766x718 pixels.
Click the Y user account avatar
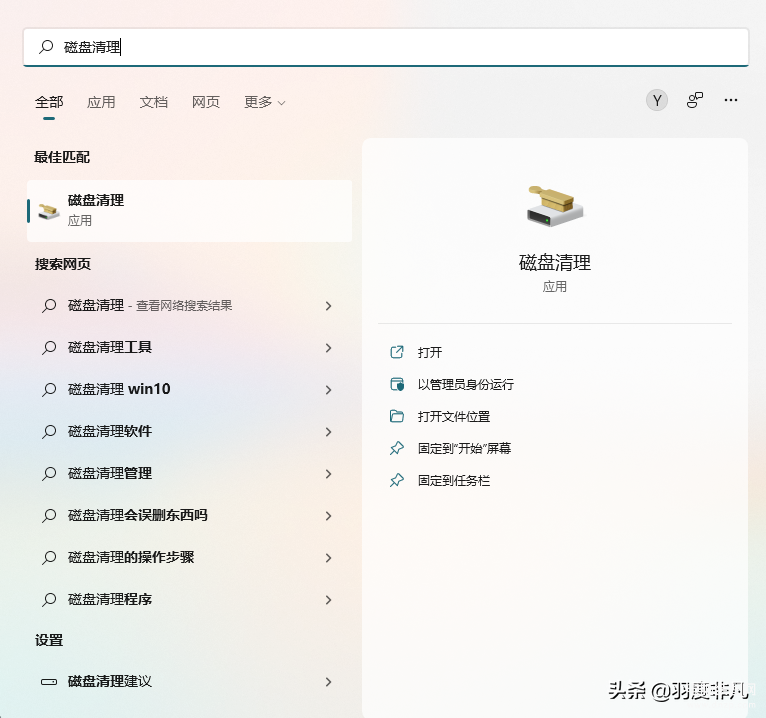point(657,101)
